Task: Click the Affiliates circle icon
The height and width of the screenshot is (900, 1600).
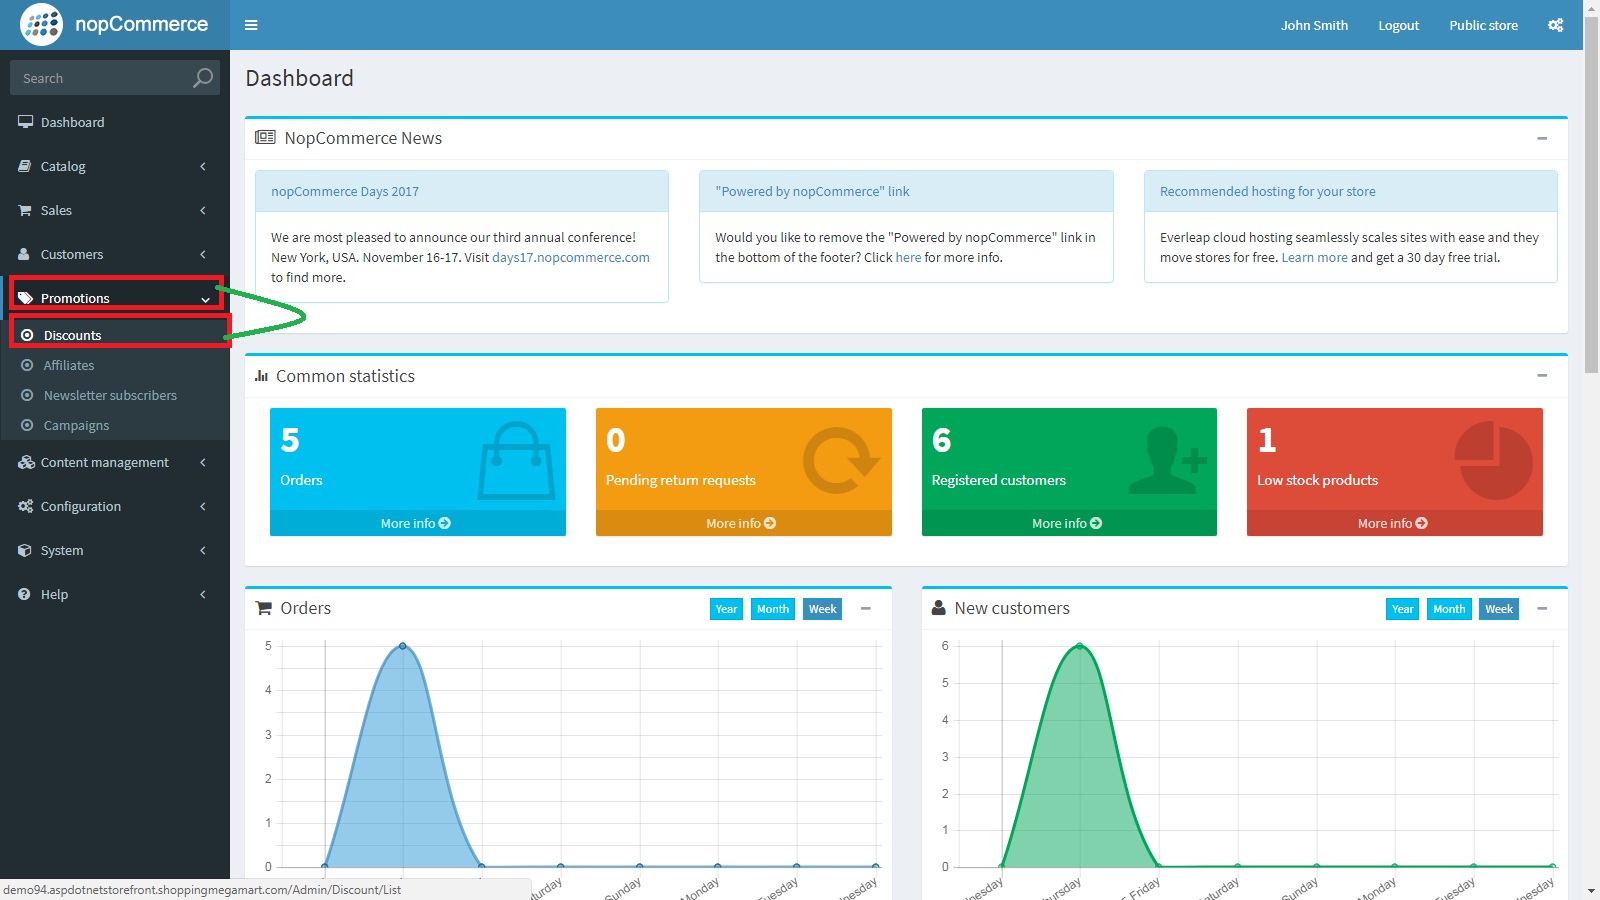Action: (x=27, y=365)
